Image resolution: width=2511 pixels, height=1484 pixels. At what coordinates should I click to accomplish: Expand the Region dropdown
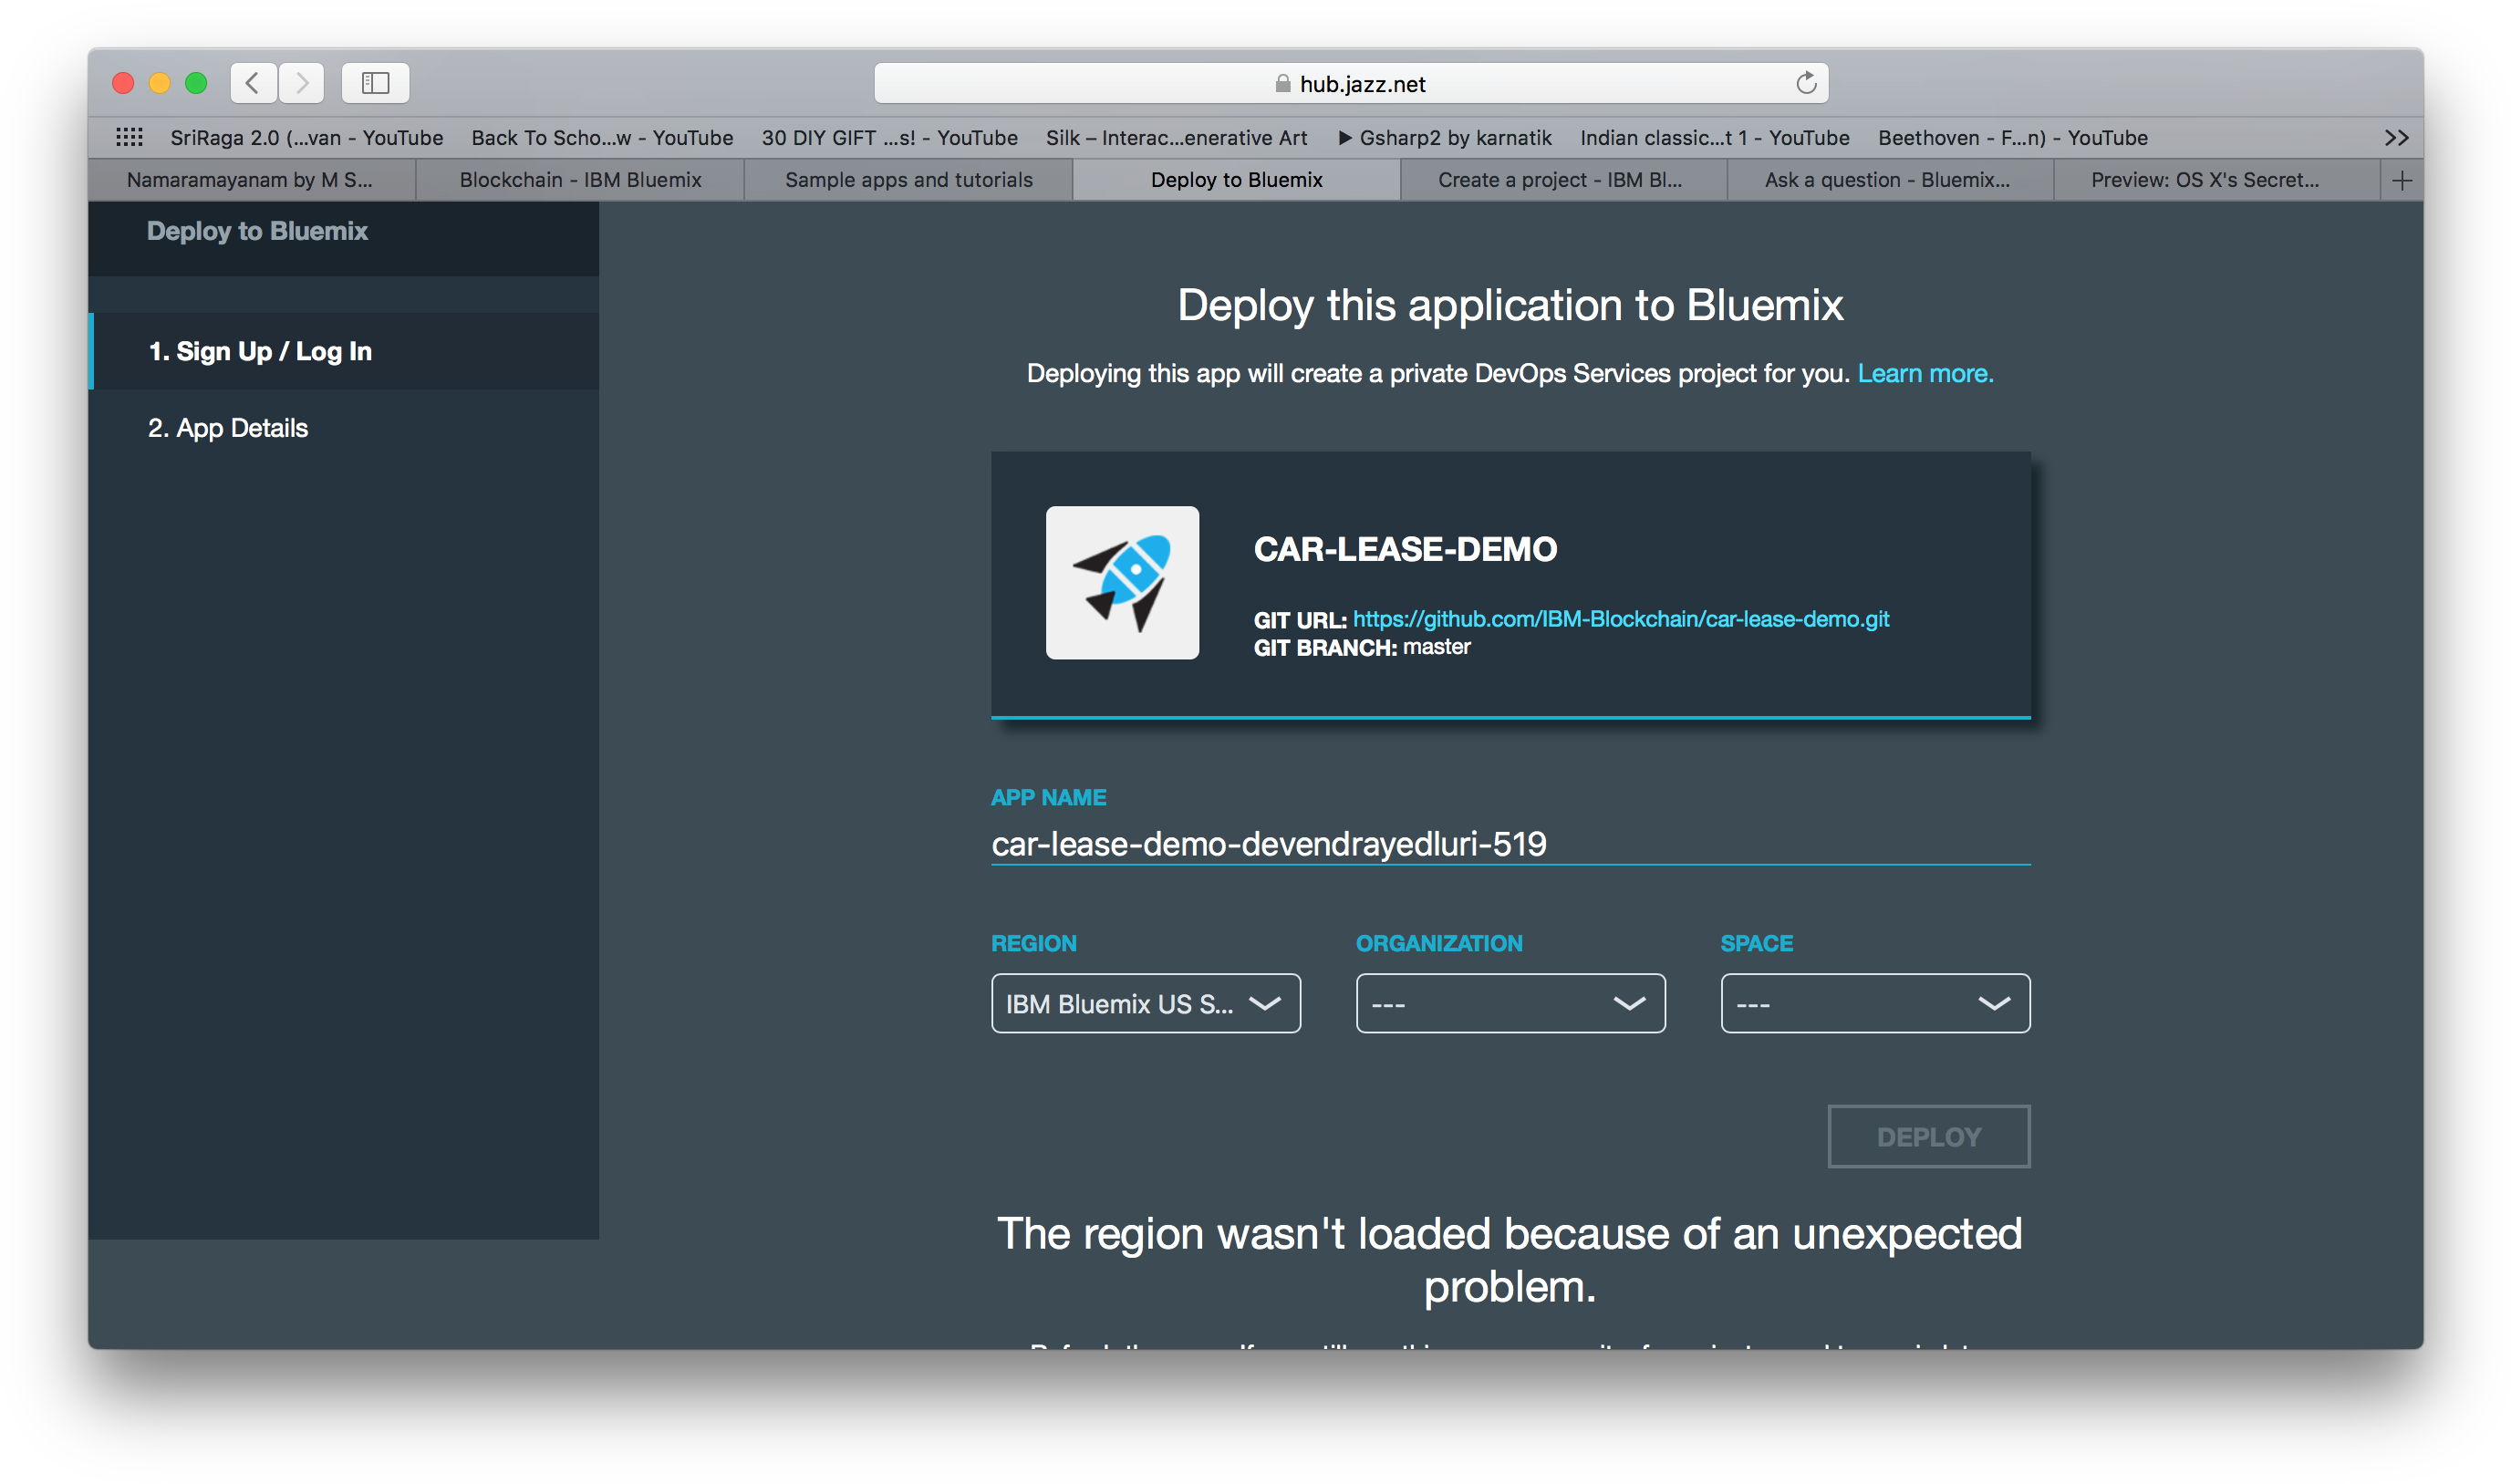(x=1145, y=1003)
